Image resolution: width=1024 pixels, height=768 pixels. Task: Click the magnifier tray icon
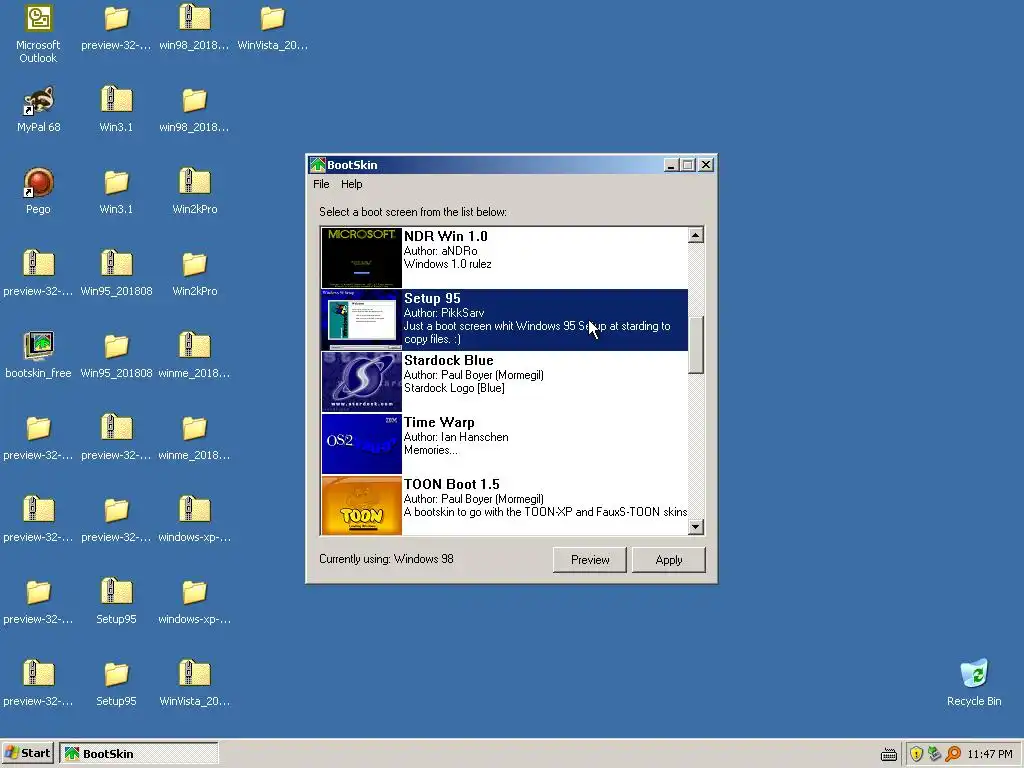click(953, 754)
